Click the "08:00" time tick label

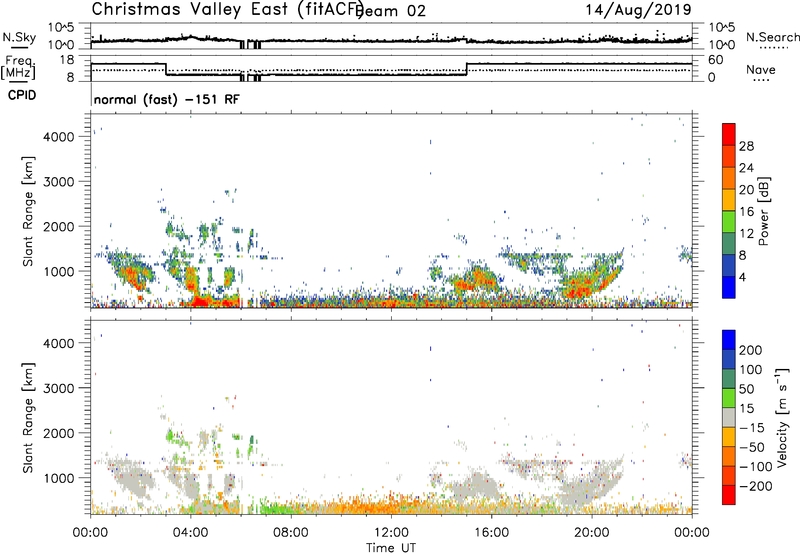291,533
